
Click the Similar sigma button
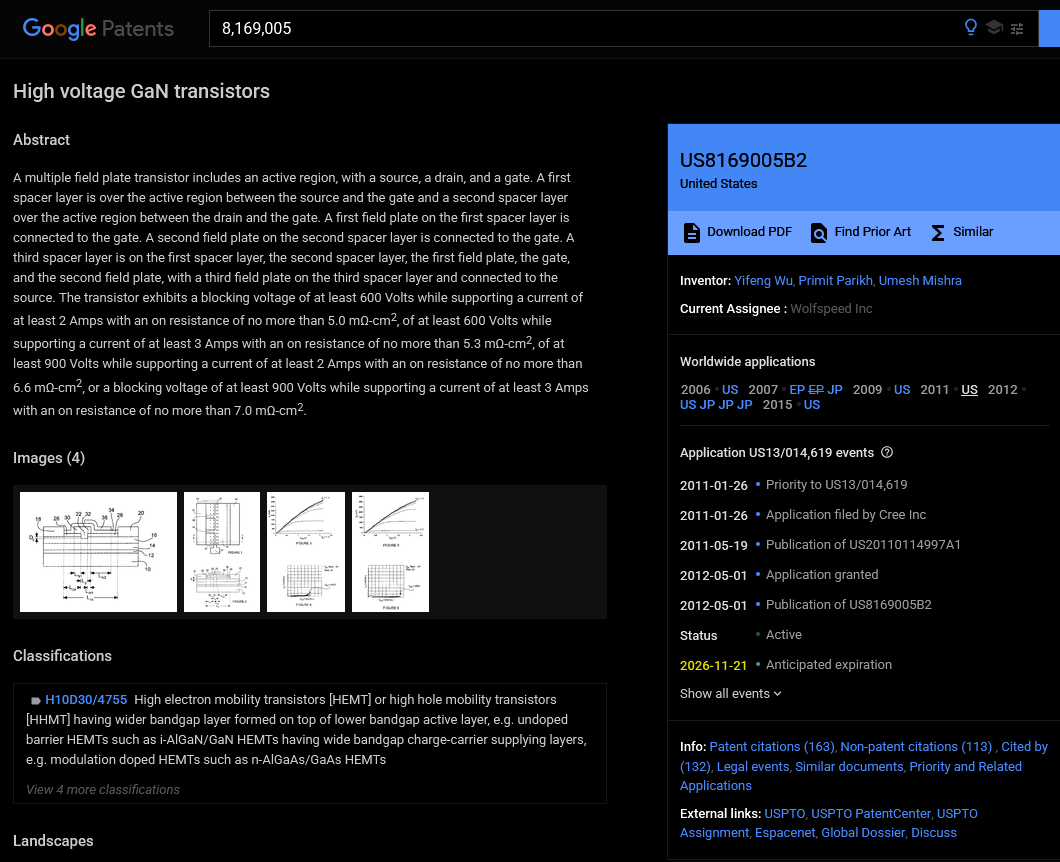[962, 232]
